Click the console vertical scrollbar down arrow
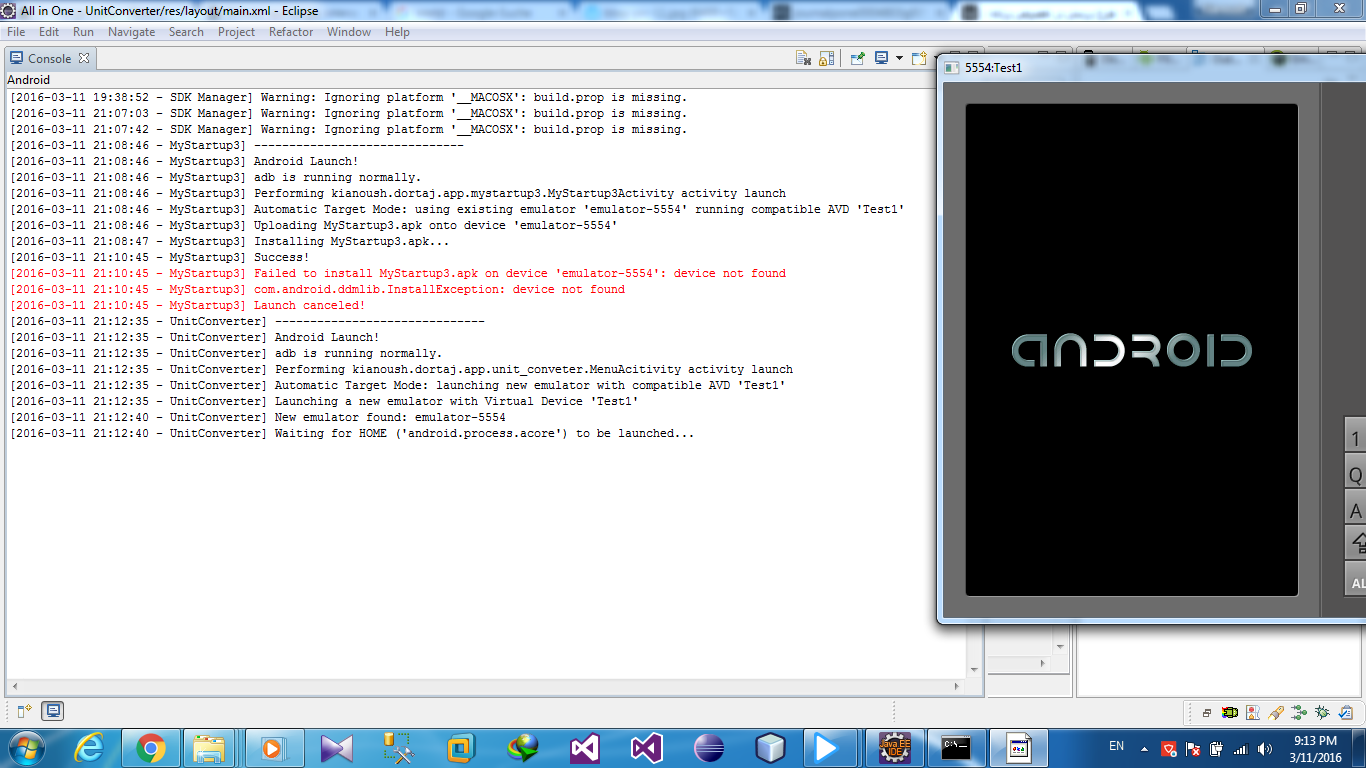This screenshot has height=768, width=1366. pos(974,670)
